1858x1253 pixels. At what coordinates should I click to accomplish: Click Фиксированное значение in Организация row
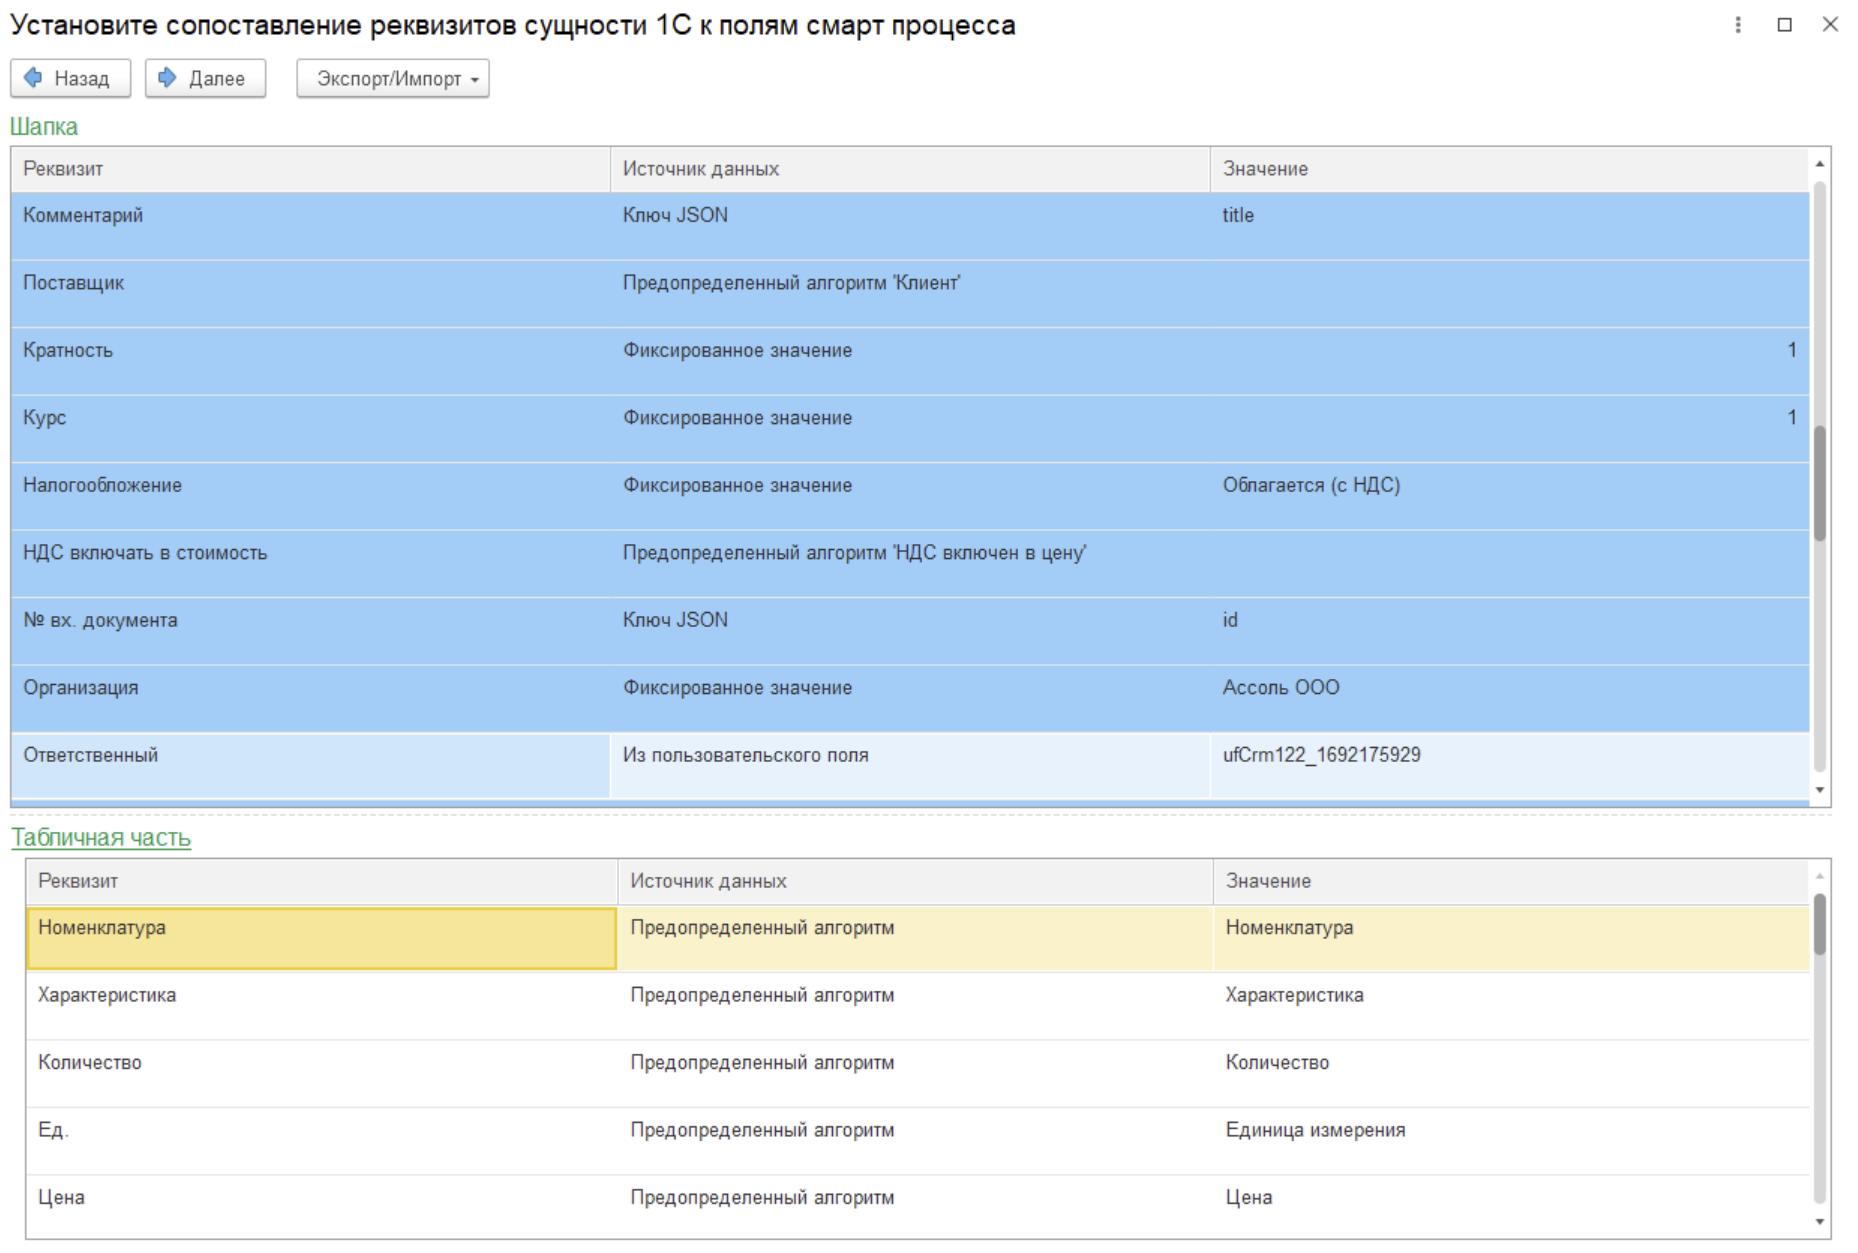(910, 699)
